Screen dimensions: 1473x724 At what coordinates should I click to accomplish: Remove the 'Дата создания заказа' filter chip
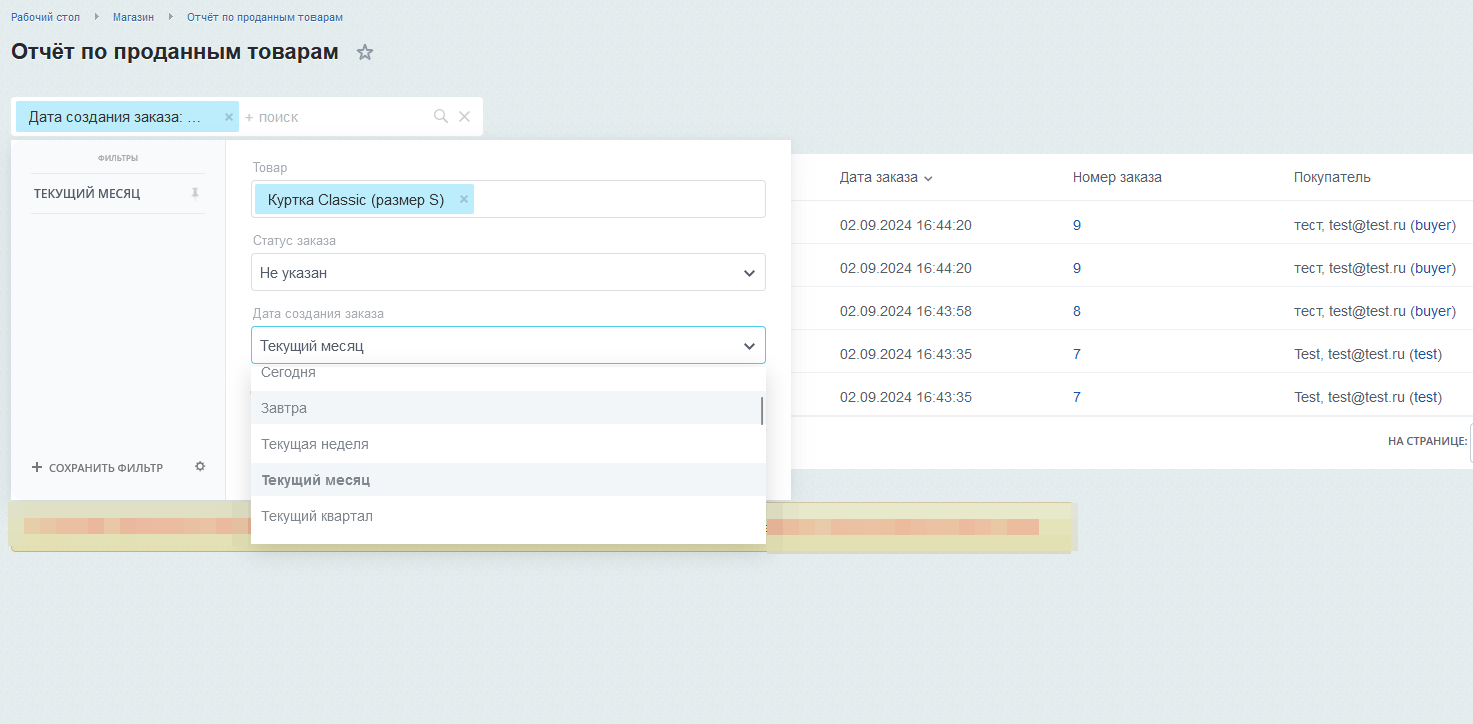click(x=228, y=117)
